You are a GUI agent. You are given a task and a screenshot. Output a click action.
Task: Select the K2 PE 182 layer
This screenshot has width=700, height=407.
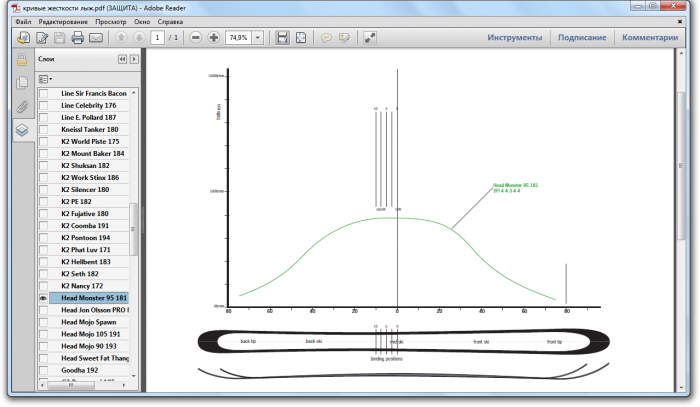(76, 202)
